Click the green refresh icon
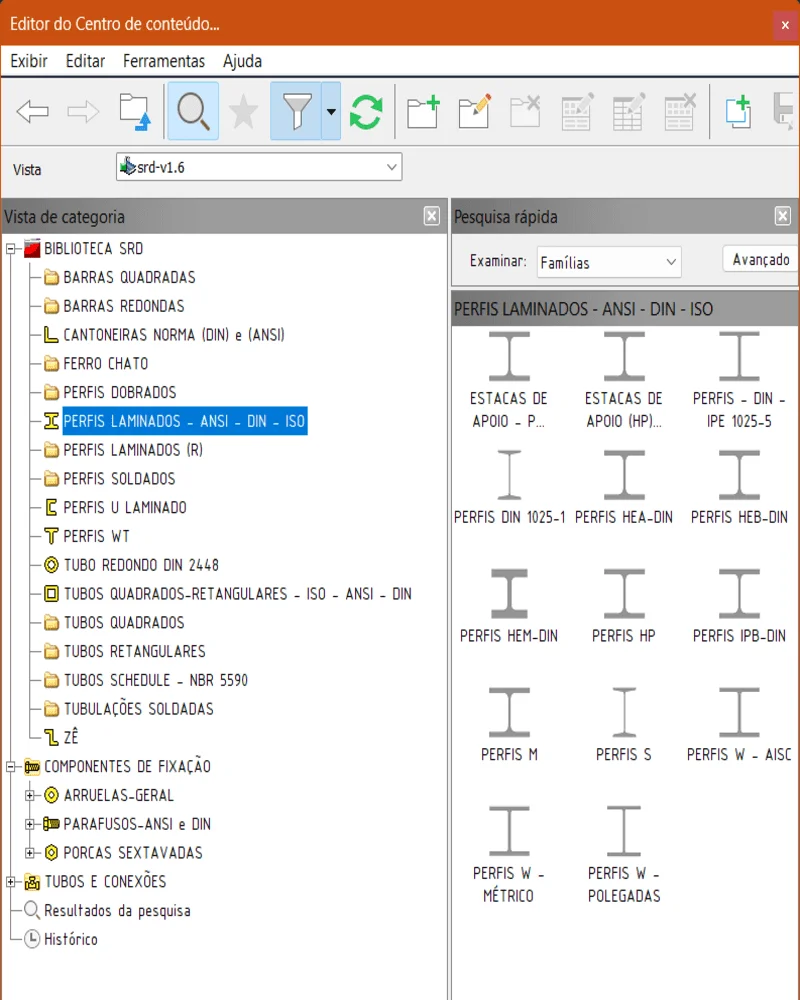The width and height of the screenshot is (800, 1000). pos(366,111)
